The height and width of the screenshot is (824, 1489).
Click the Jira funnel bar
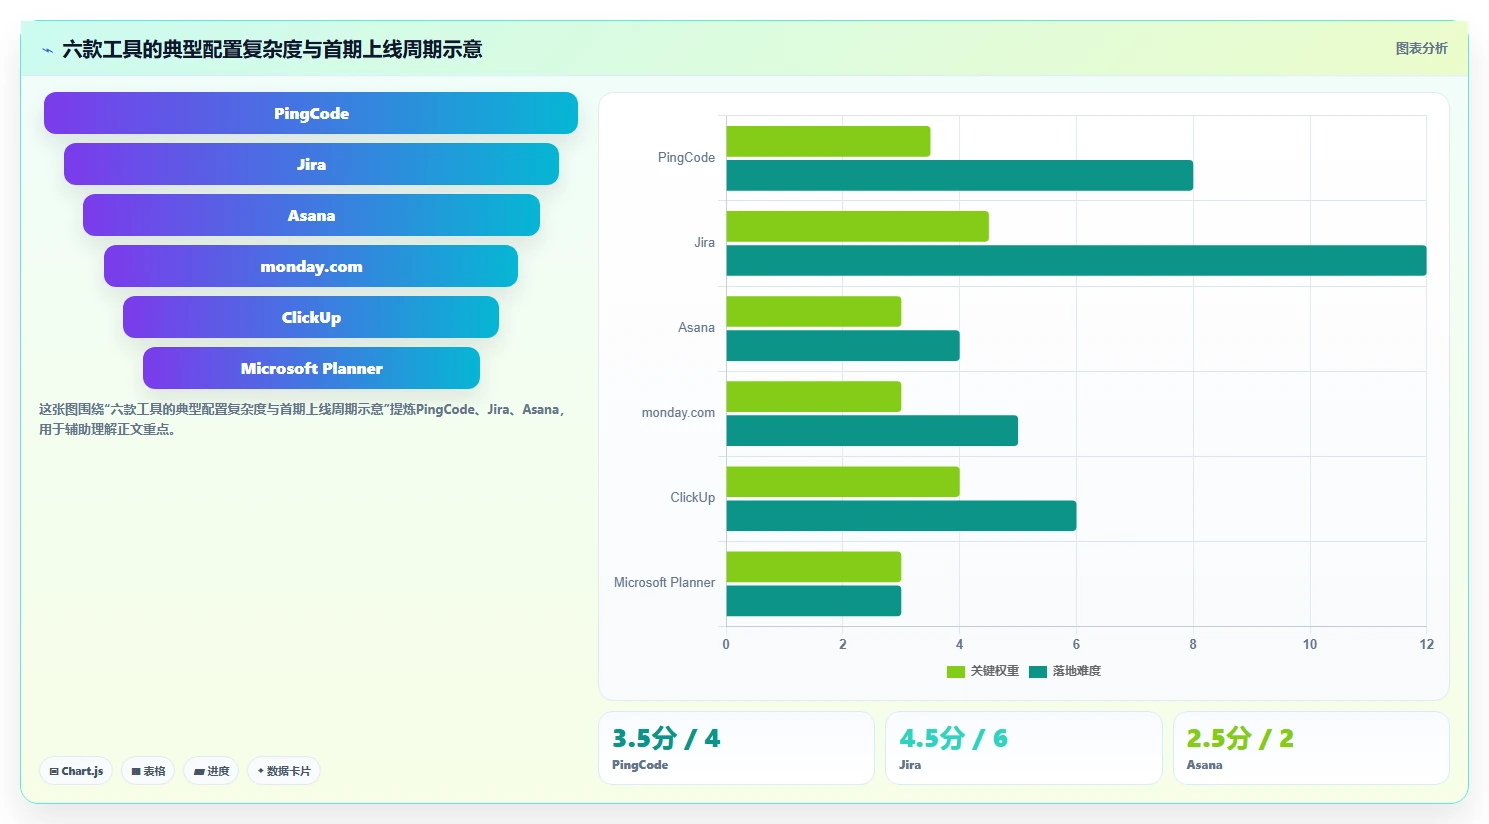click(x=311, y=164)
